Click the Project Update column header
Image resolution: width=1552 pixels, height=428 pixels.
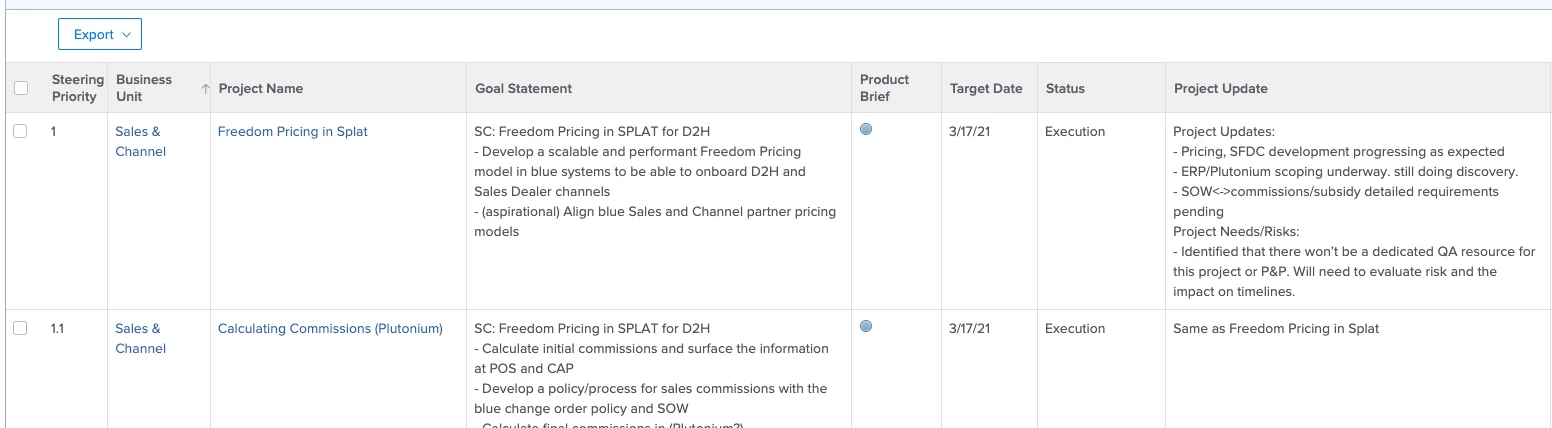click(1220, 88)
